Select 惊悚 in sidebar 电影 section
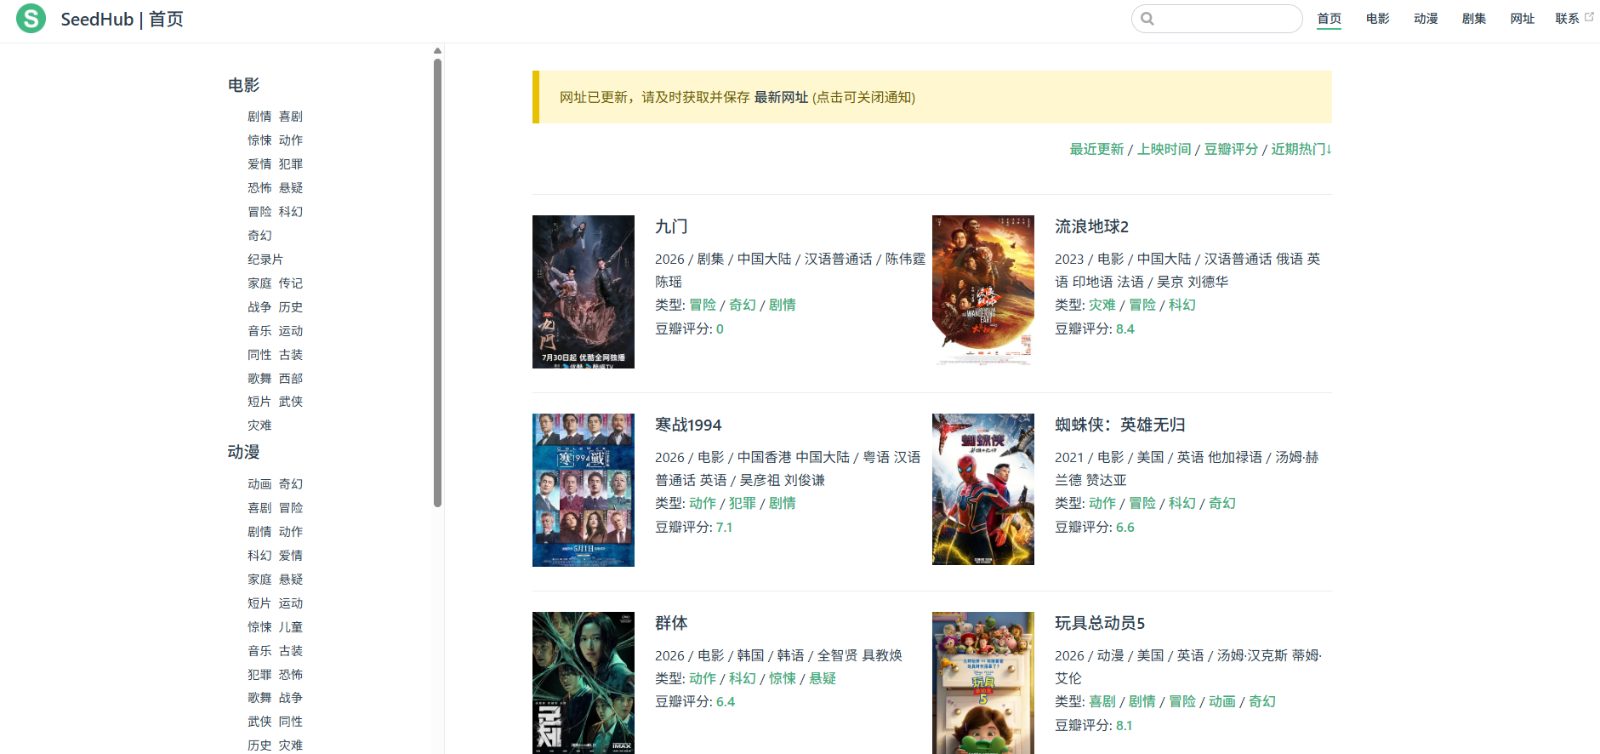The width and height of the screenshot is (1600, 754). [260, 140]
